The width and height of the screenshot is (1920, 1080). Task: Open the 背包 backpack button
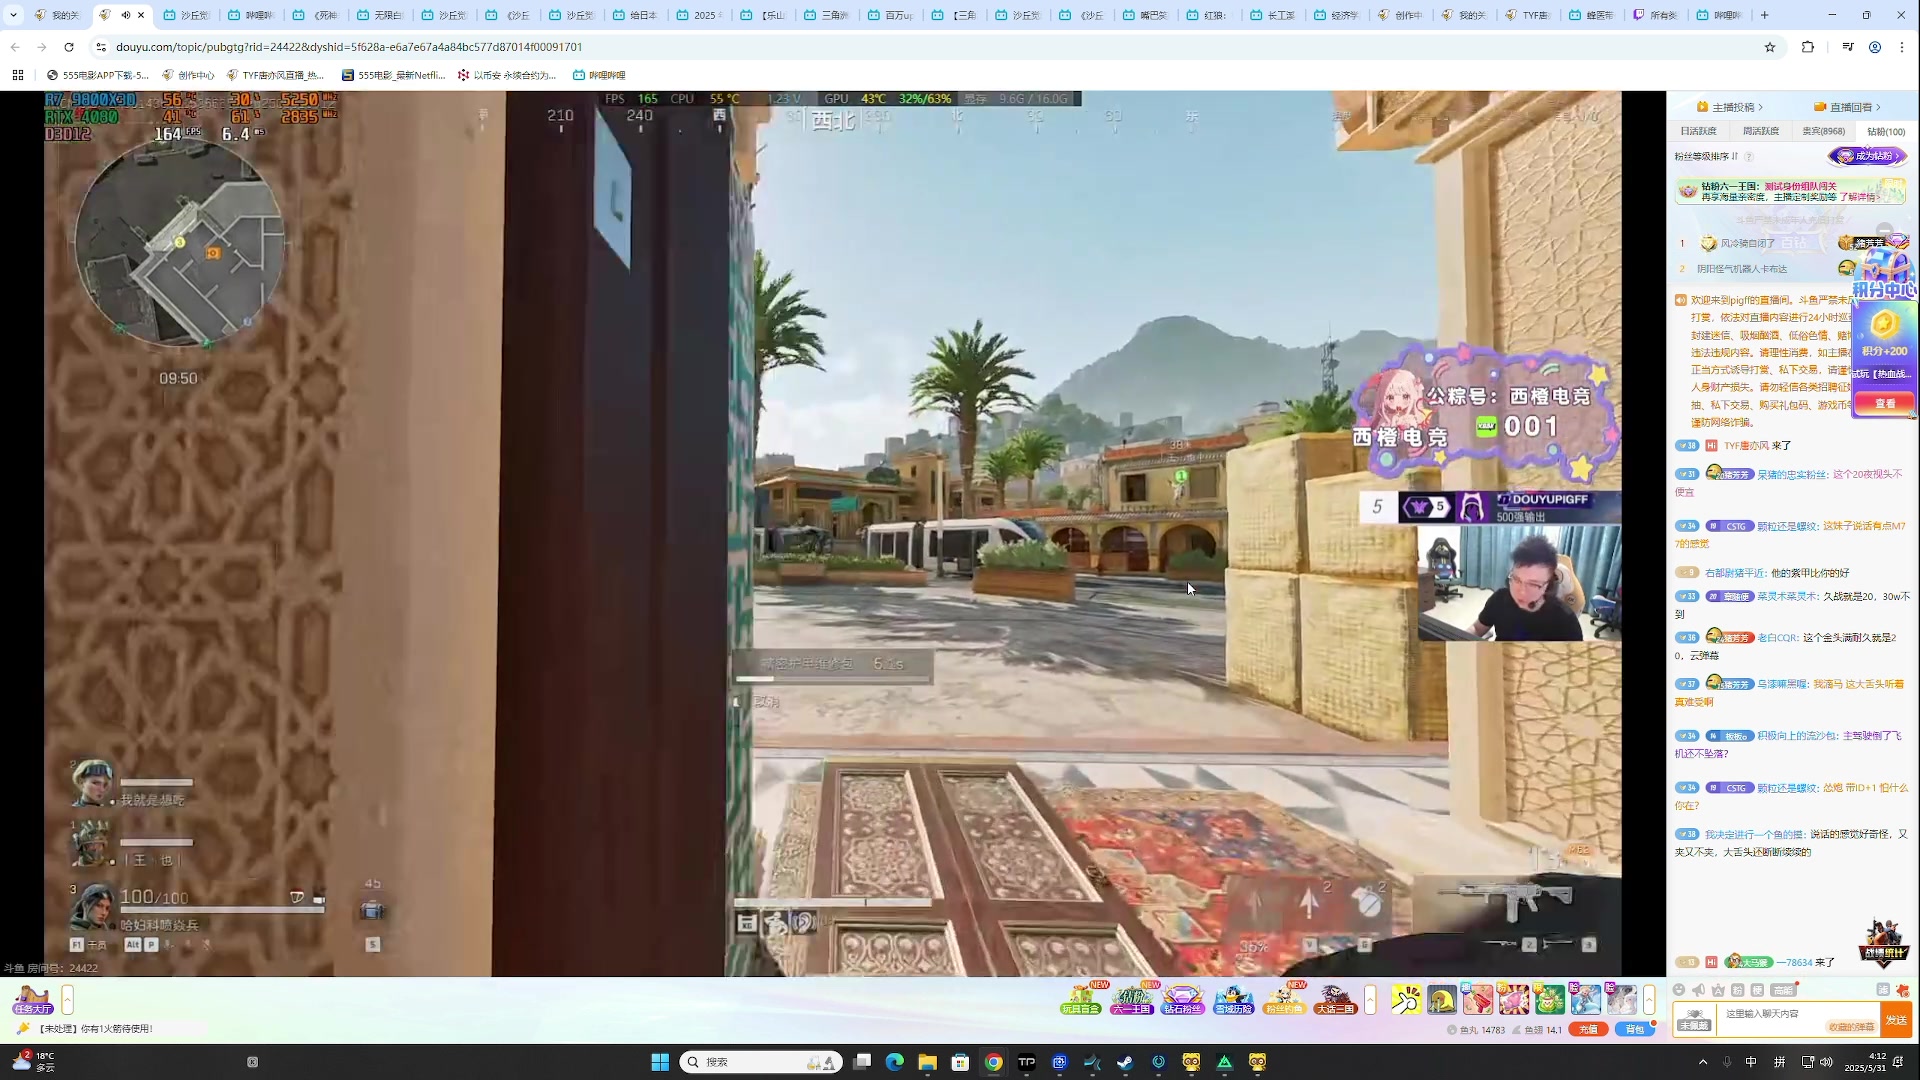point(1634,1029)
